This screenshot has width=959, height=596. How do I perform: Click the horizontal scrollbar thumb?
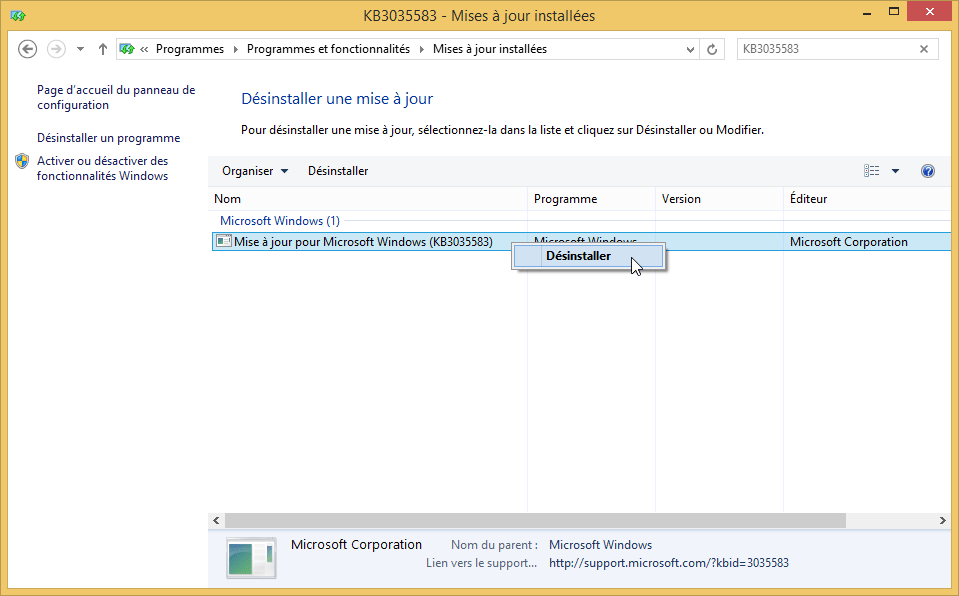click(x=535, y=521)
